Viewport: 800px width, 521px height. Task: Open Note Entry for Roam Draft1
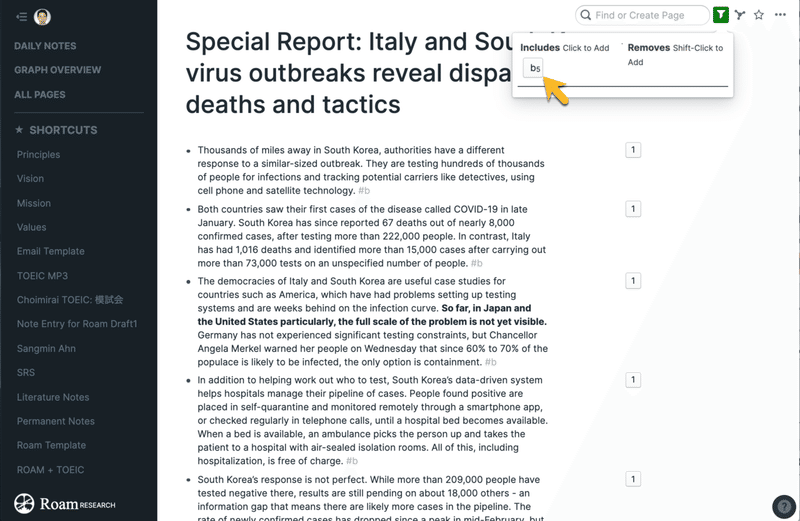coord(77,324)
